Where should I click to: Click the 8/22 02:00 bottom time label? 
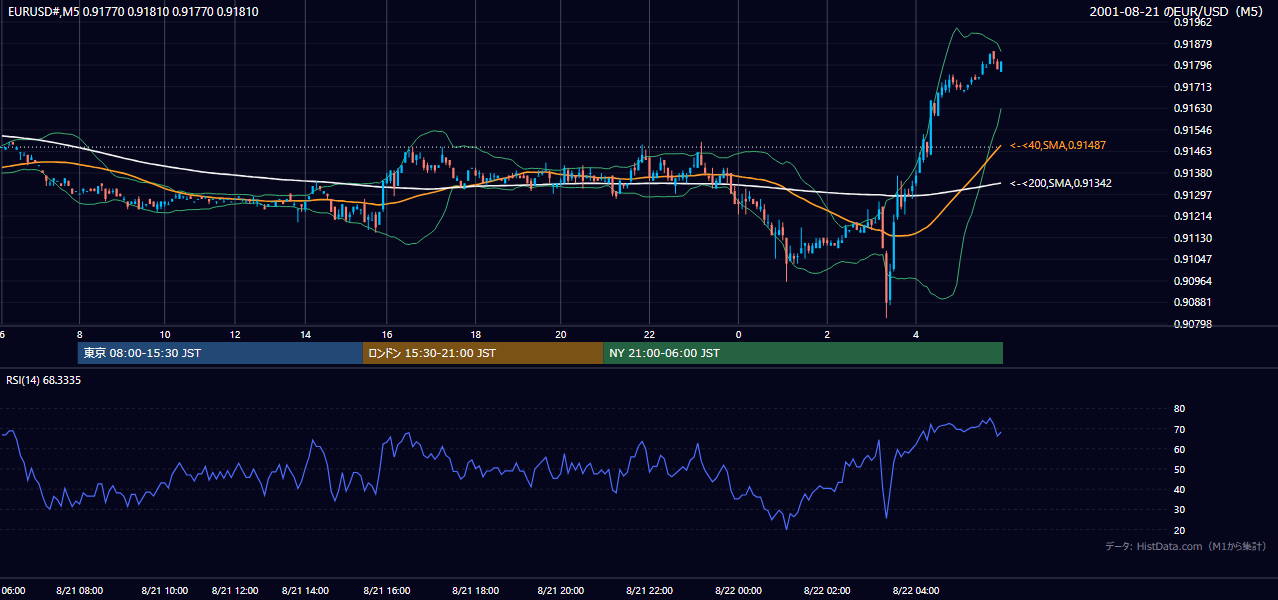(827, 591)
